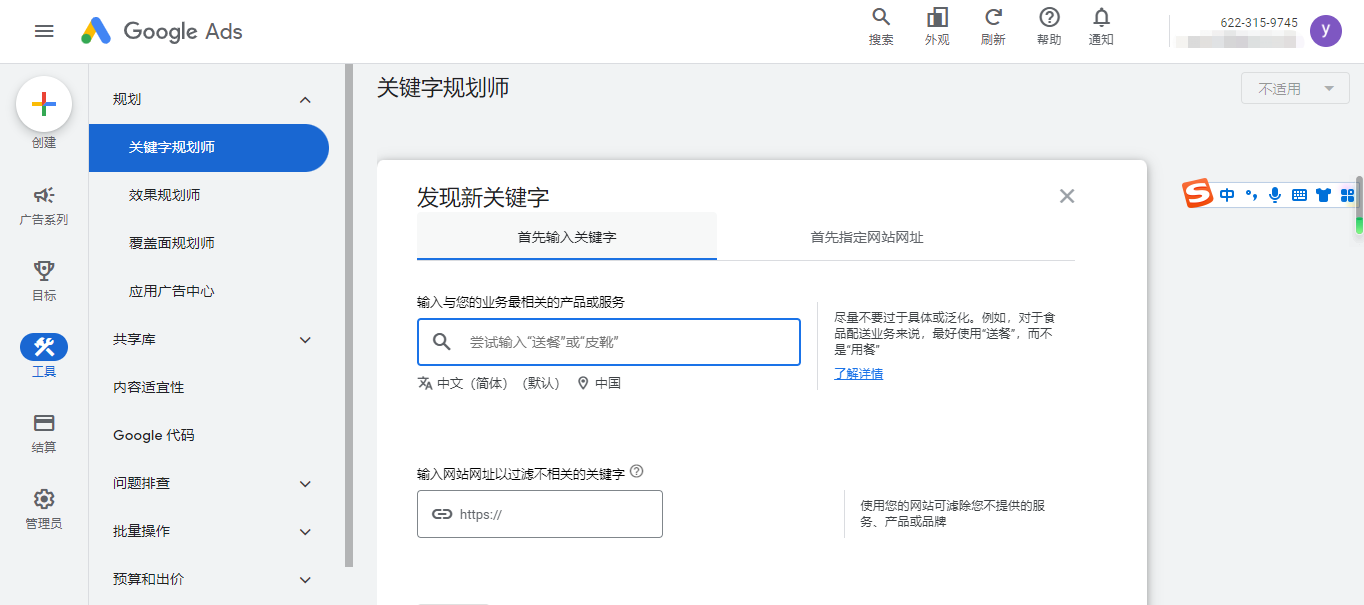The width and height of the screenshot is (1364, 605).
Task: Open Sogou soft keyboard icon
Action: [1299, 195]
